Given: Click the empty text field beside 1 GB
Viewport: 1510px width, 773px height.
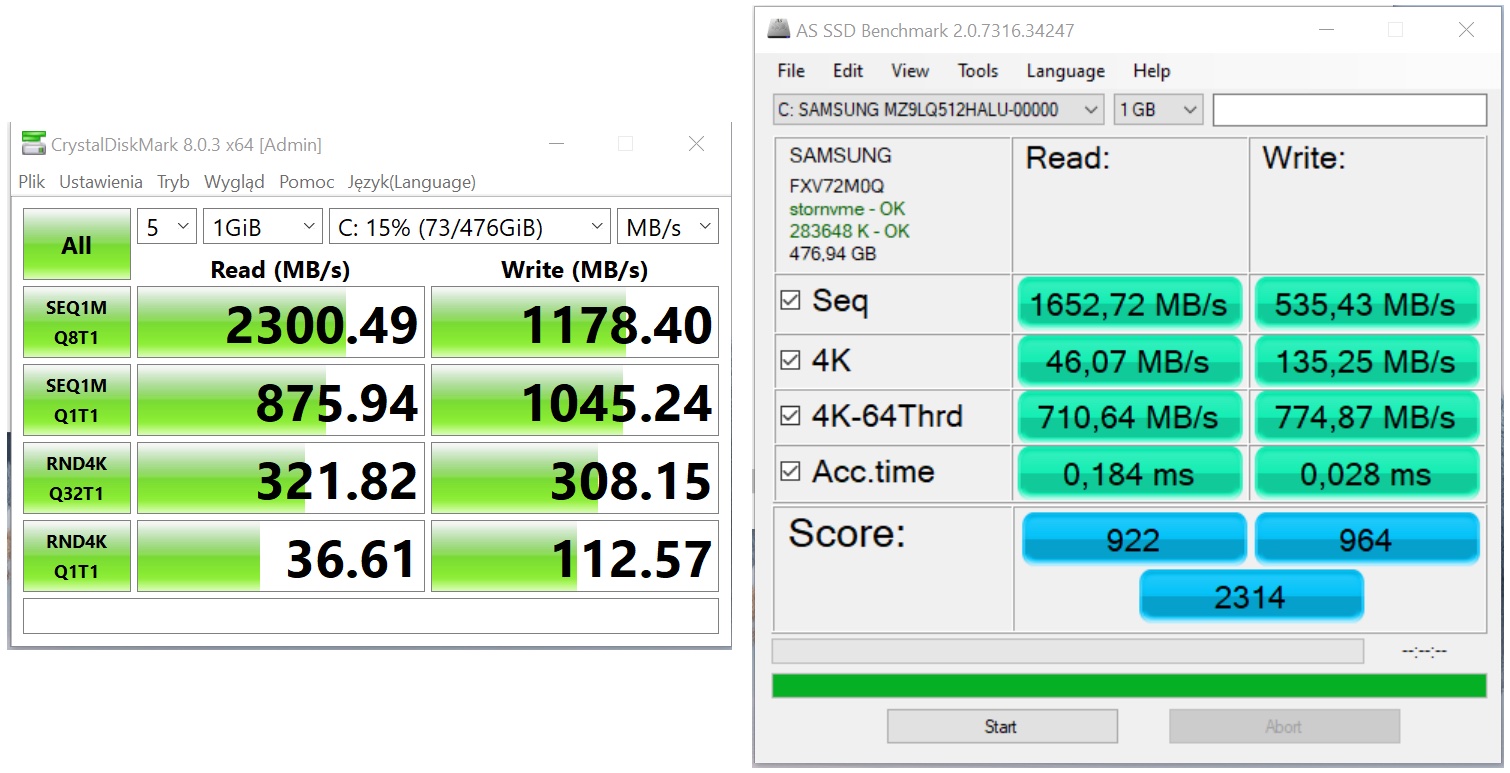Looking at the screenshot, I should tap(1349, 110).
